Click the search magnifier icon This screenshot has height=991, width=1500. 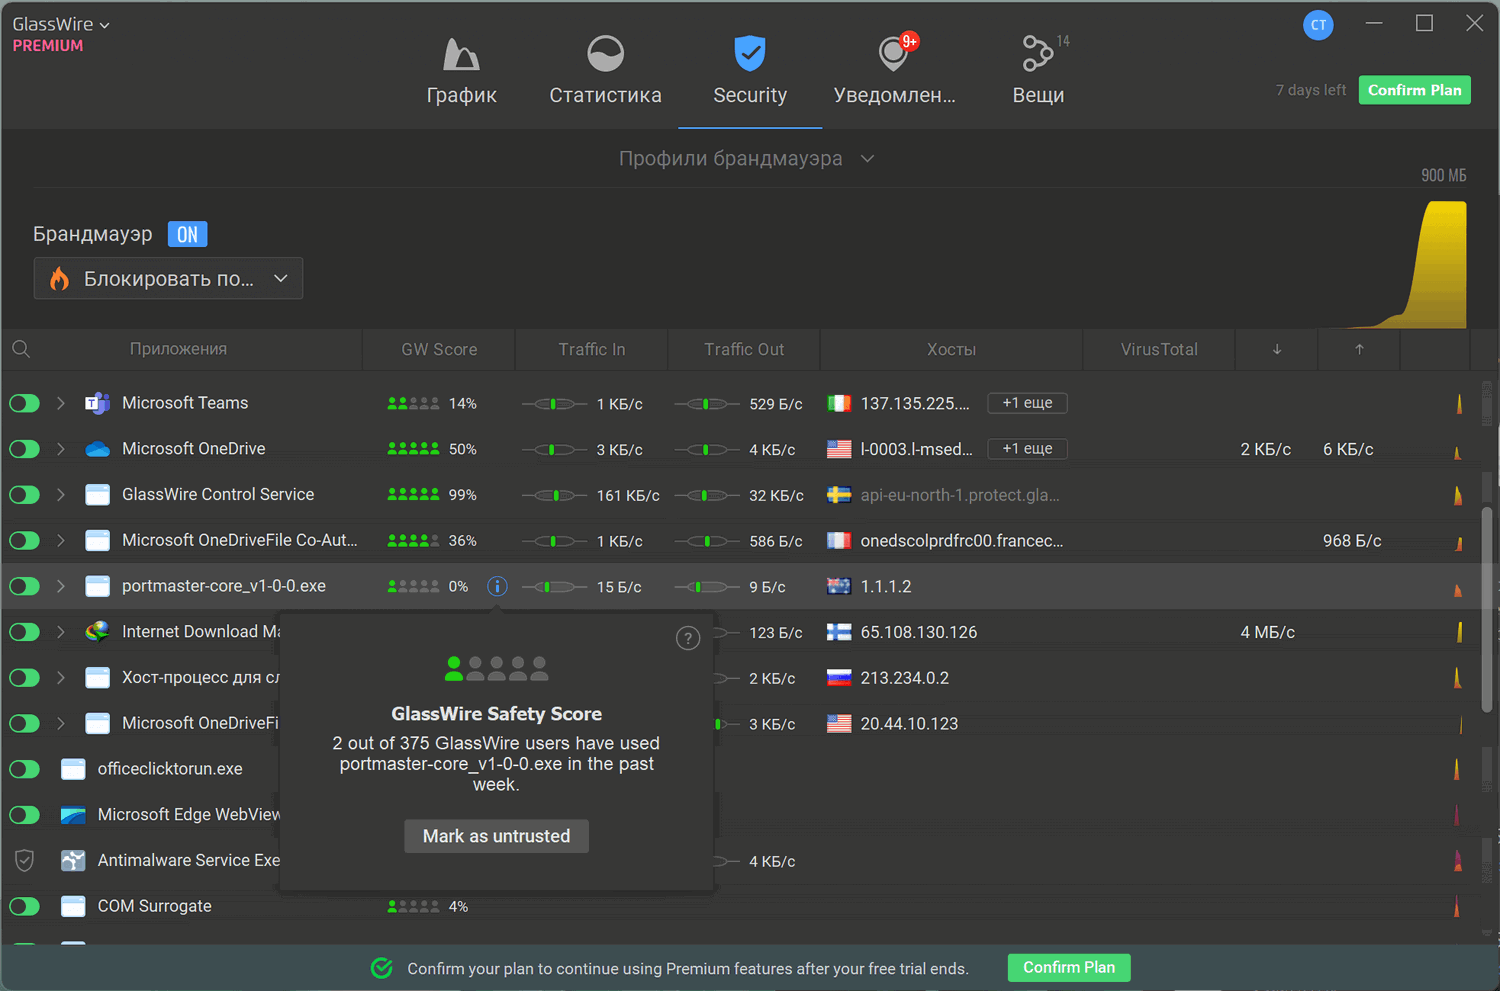pyautogui.click(x=21, y=349)
